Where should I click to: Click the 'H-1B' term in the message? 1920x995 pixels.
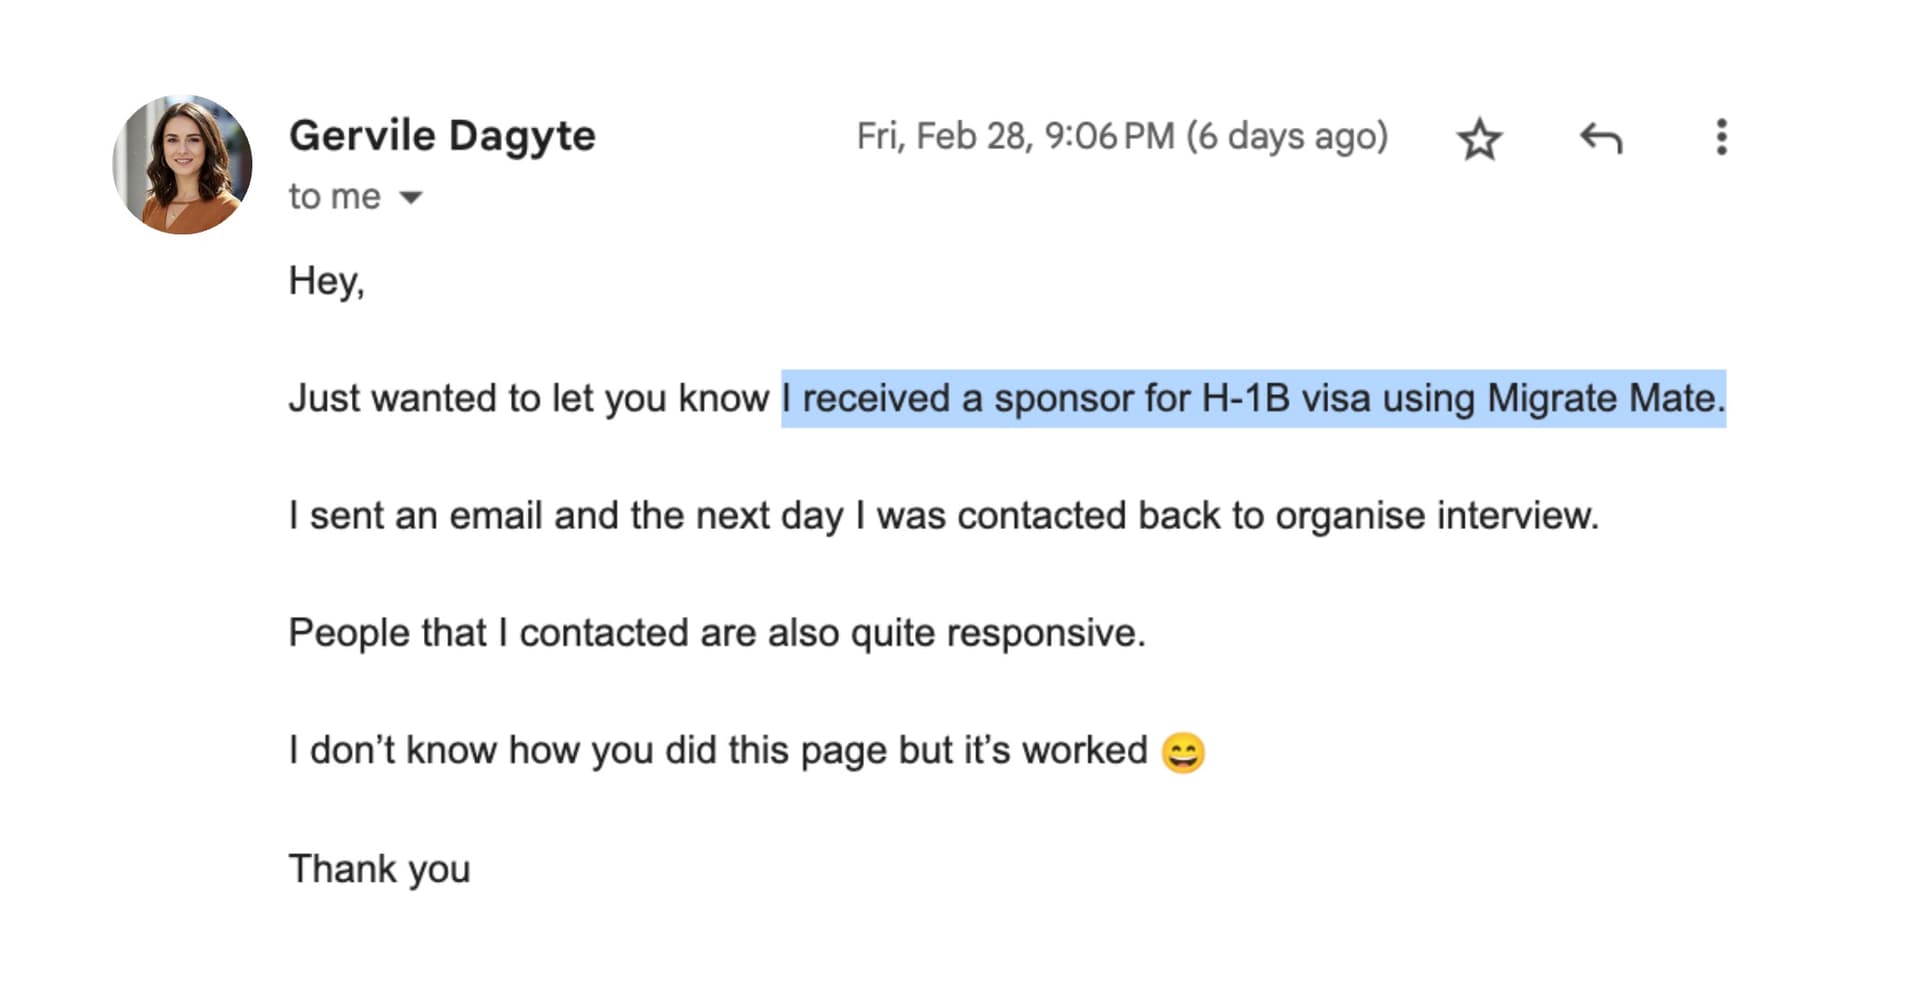click(x=1245, y=399)
